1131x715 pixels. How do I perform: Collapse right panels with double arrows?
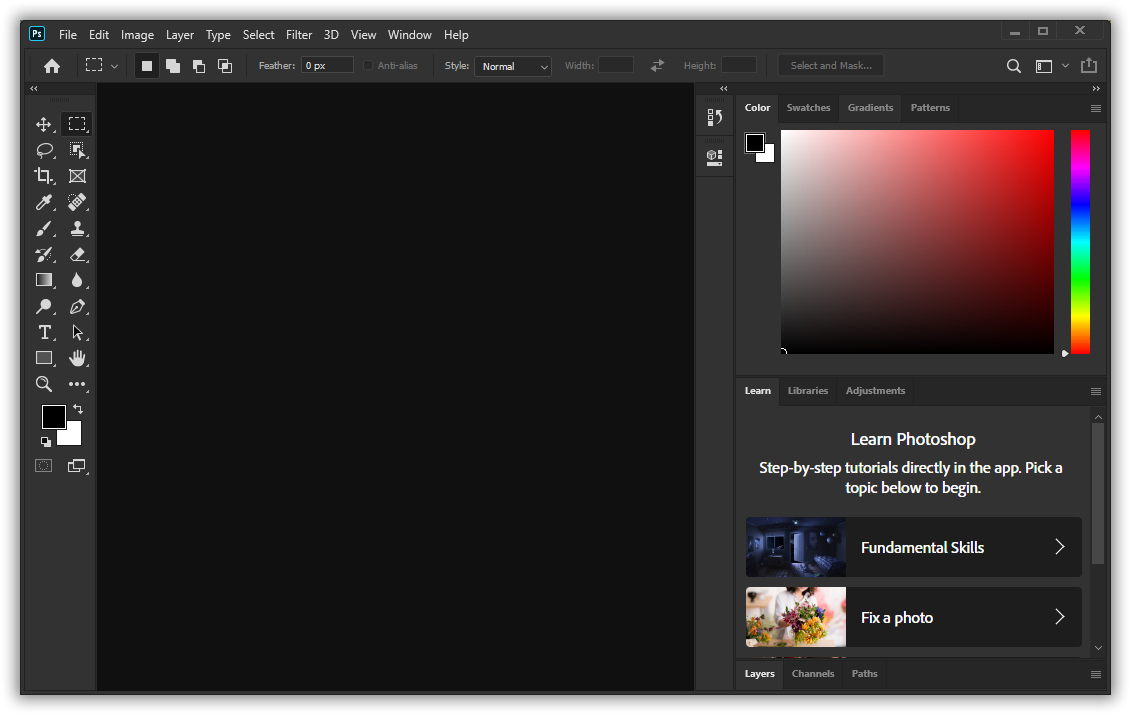(x=1096, y=88)
